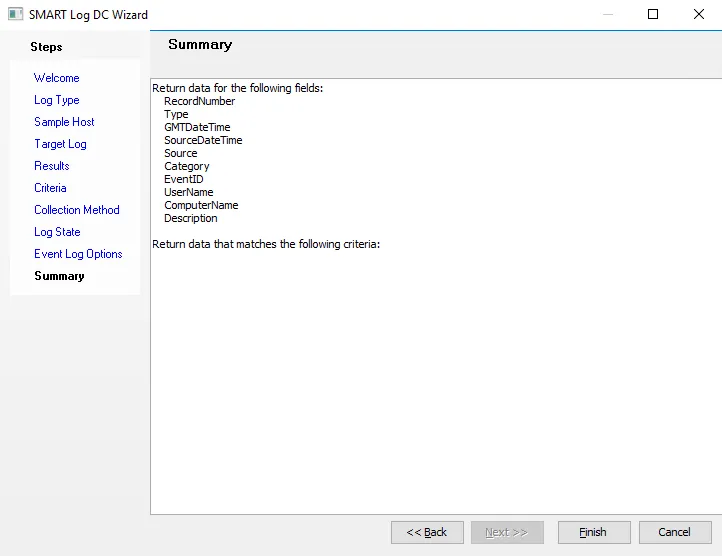Image resolution: width=722 pixels, height=556 pixels.
Task: Open the Target Log step
Action: click(60, 144)
